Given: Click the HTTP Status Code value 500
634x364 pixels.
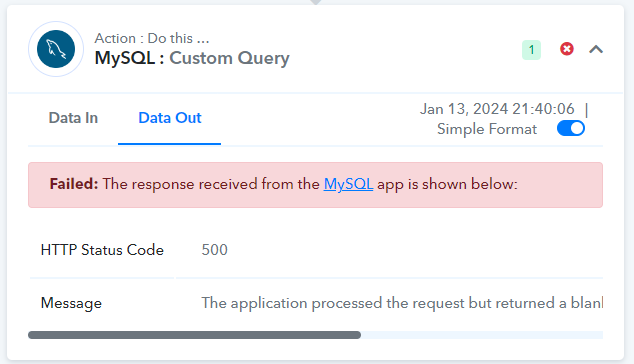Looking at the screenshot, I should coord(215,250).
